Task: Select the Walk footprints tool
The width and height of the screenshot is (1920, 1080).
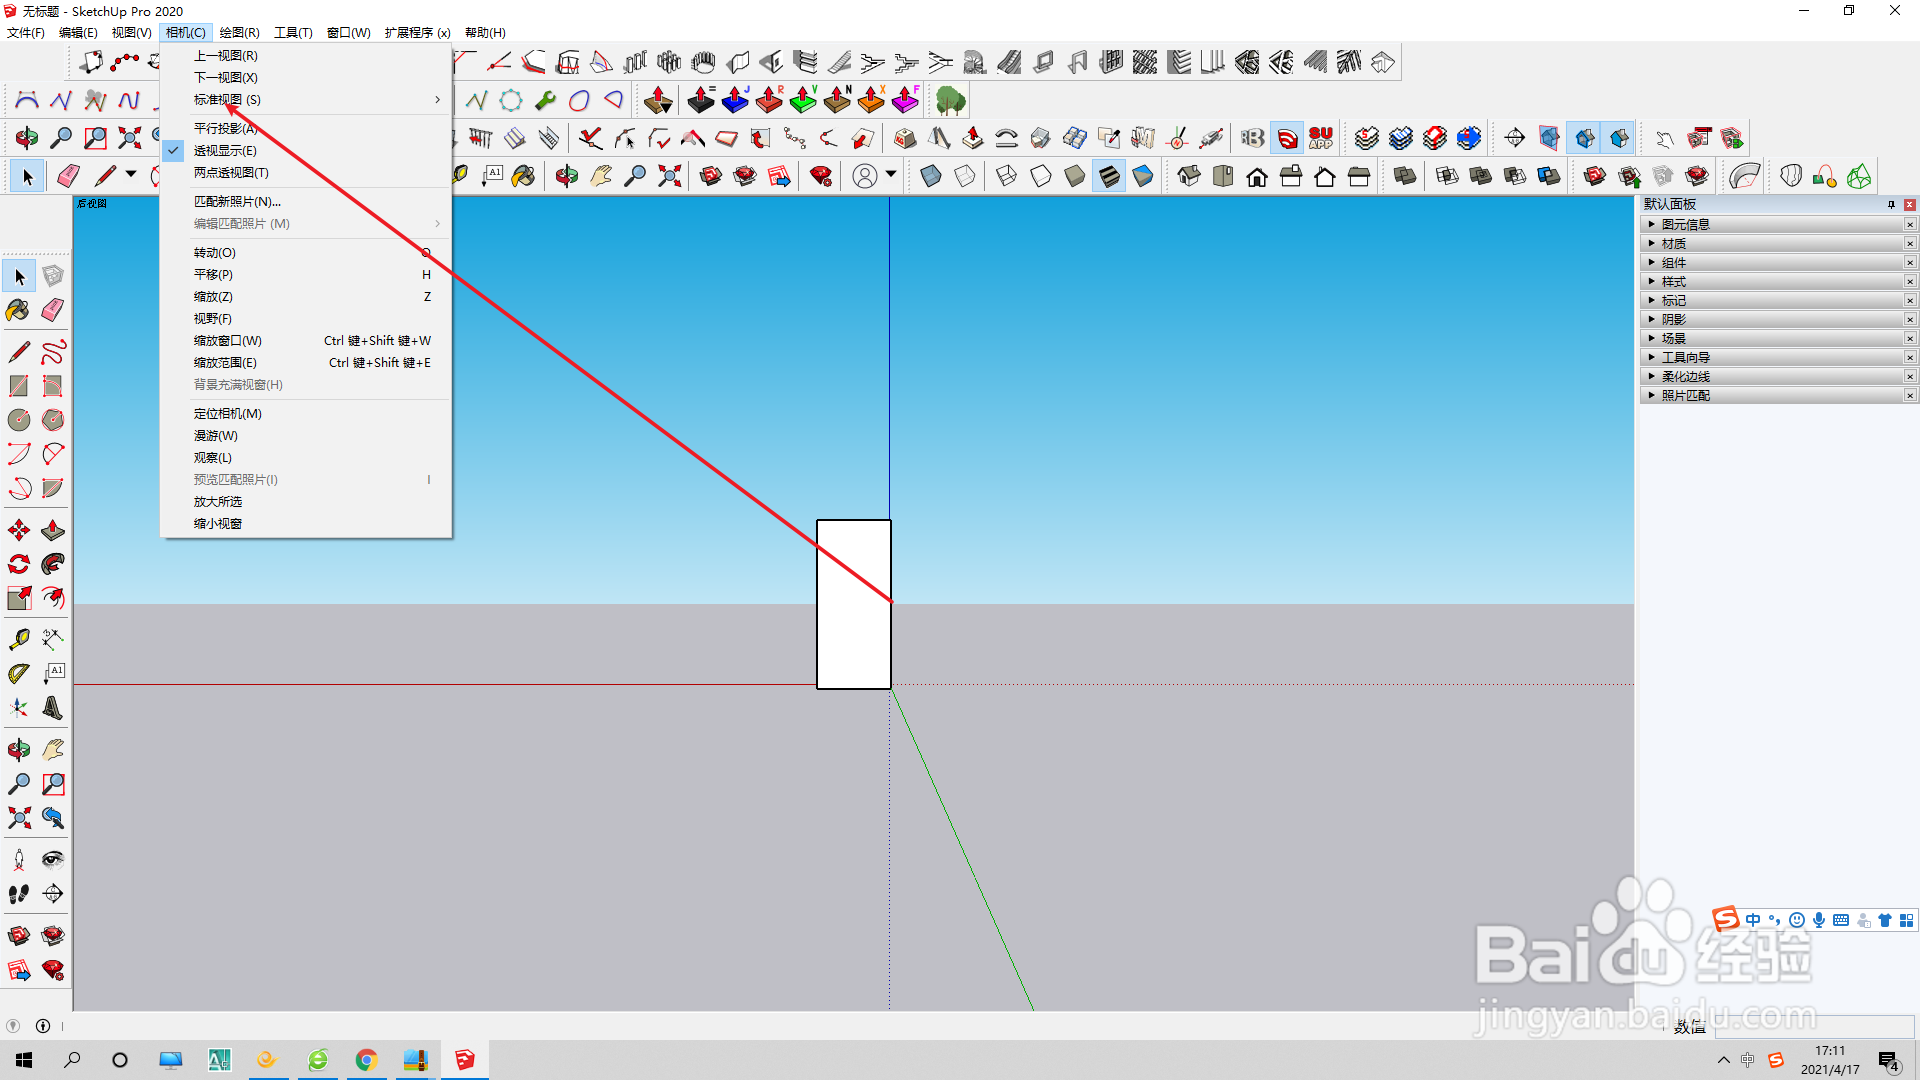Action: click(x=18, y=894)
